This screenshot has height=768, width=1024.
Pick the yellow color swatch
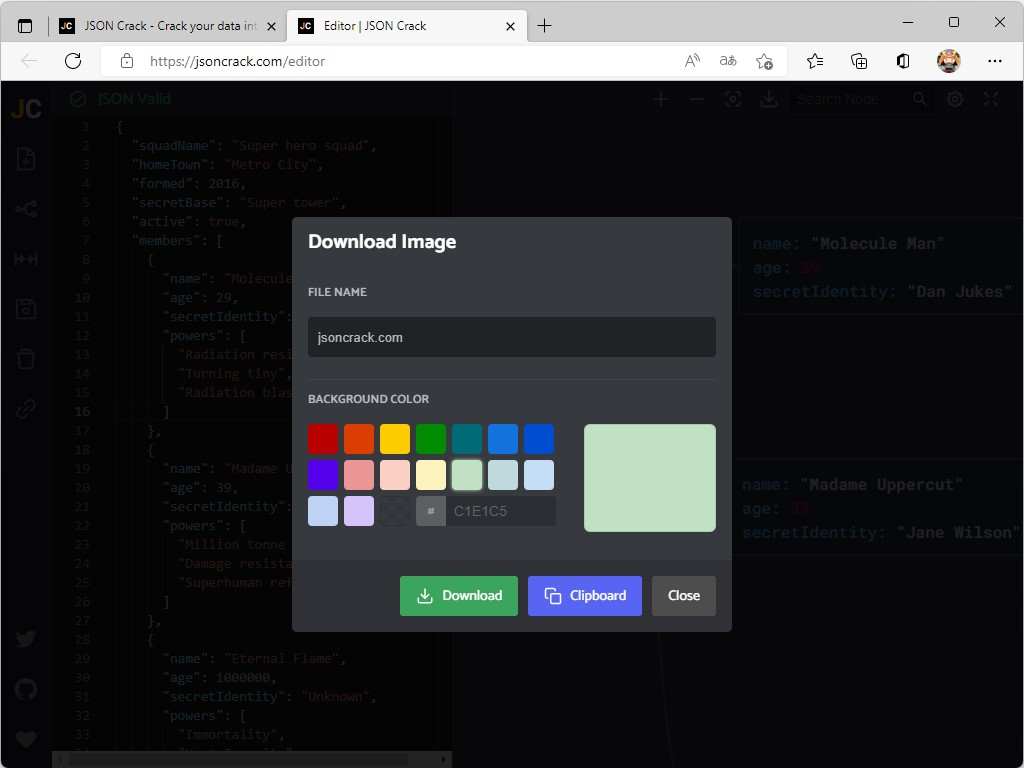pos(395,439)
